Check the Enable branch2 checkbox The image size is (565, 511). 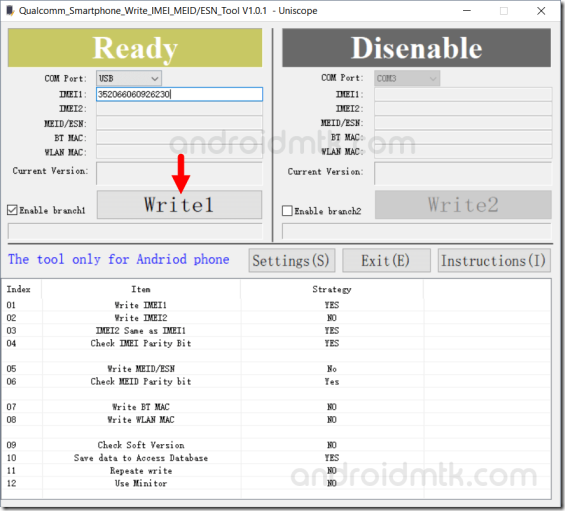pos(287,211)
